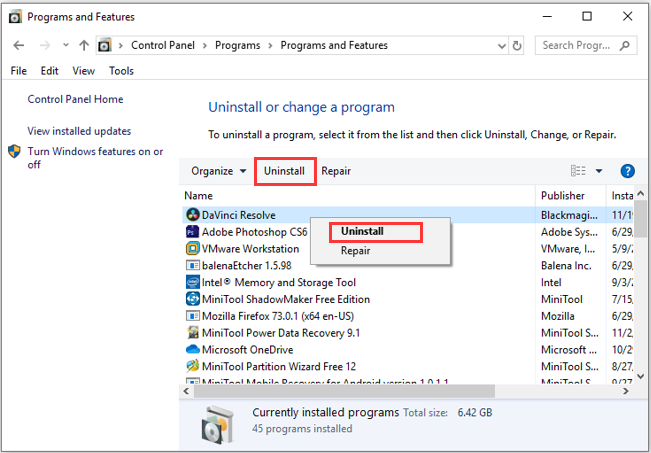
Task: Open the File menu
Action: (x=19, y=71)
